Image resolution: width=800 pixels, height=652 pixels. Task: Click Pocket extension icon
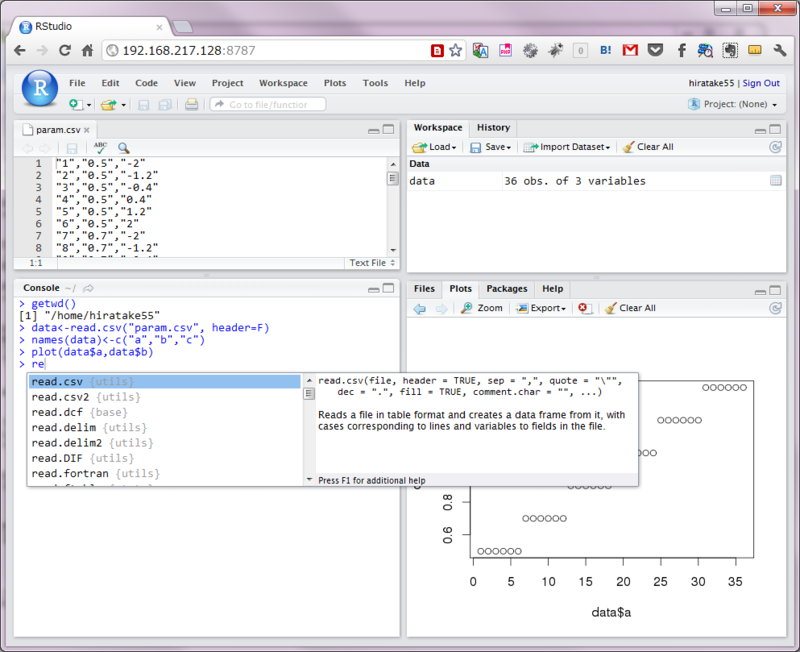[x=655, y=50]
